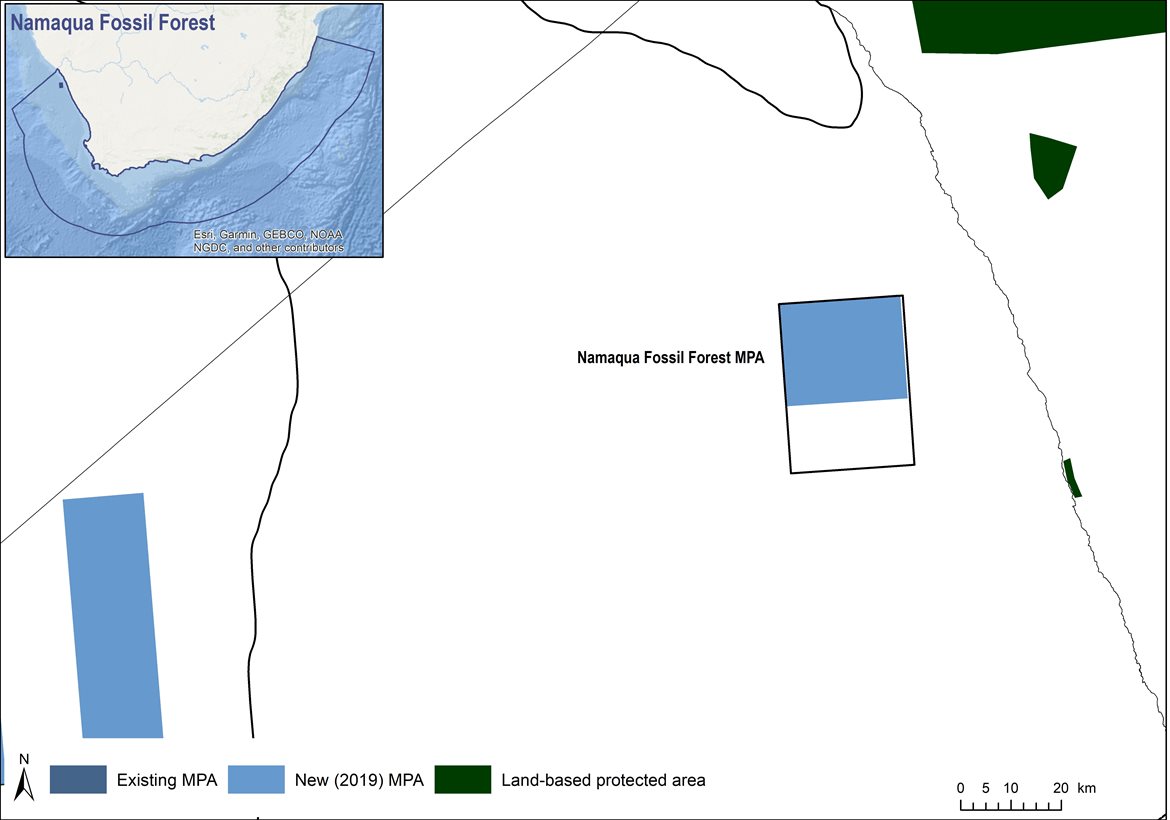This screenshot has width=1170, height=820.
Task: Click the 'Existing MPA' legend text
Action: (x=166, y=780)
